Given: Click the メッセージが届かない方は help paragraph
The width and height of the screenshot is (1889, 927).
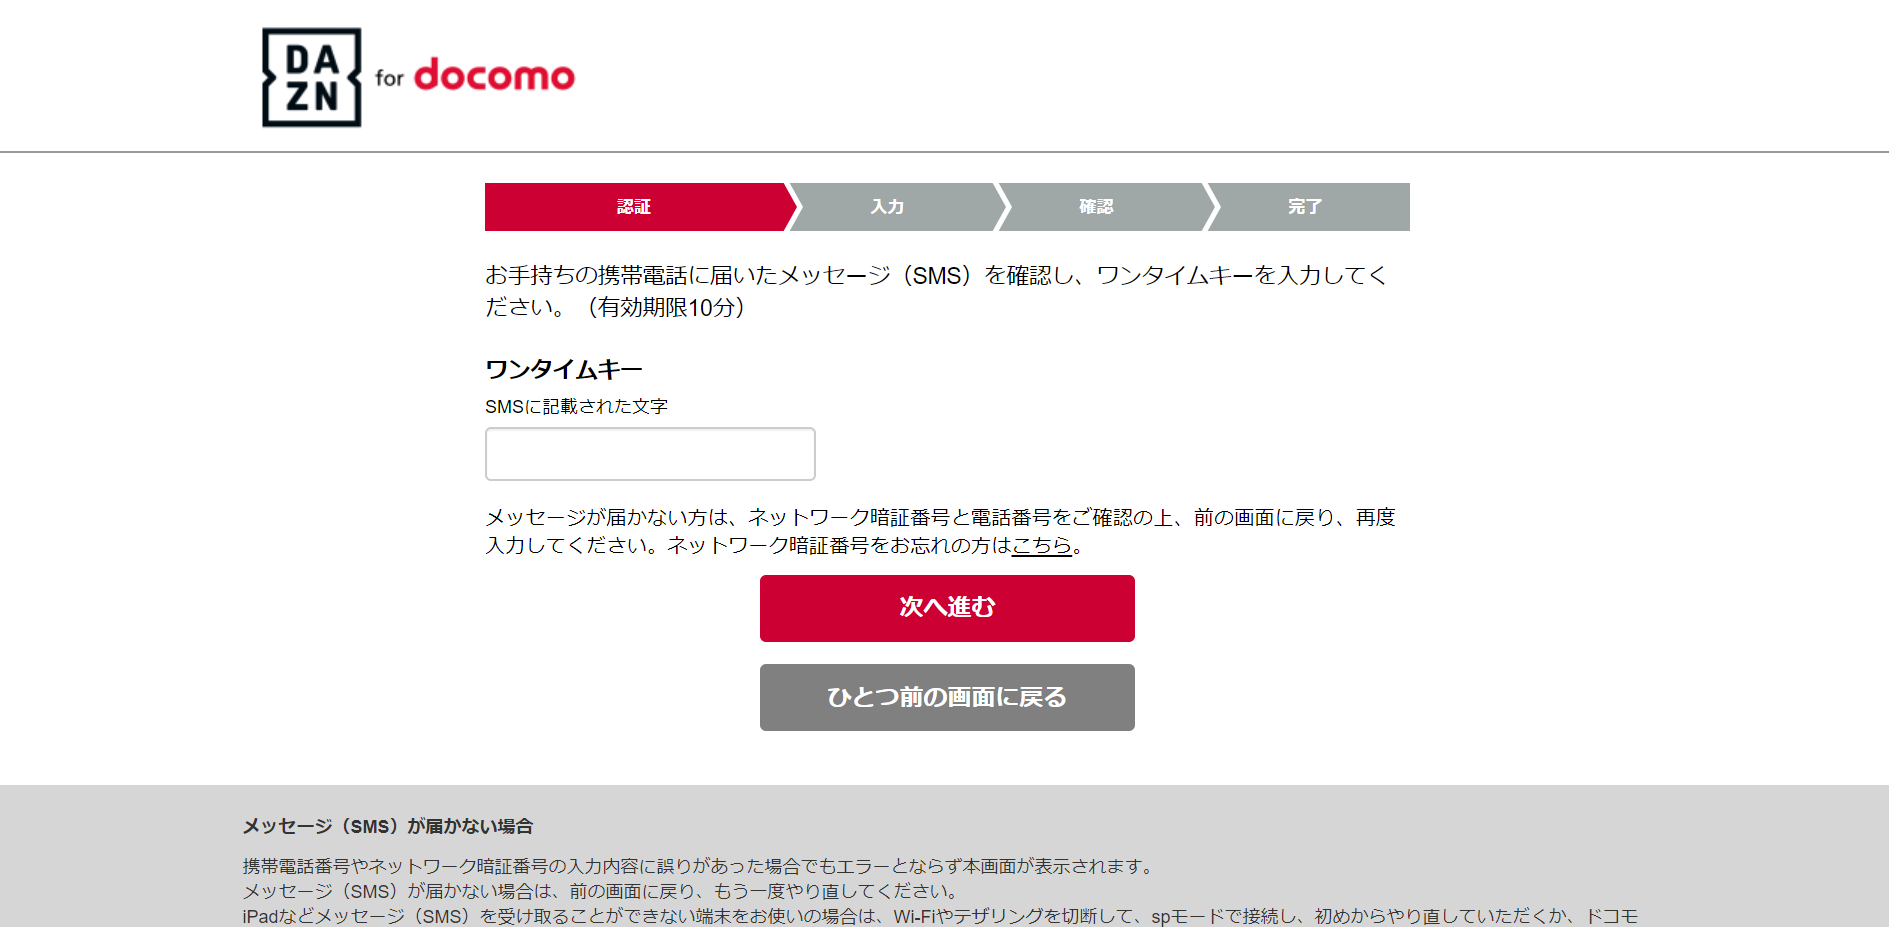Looking at the screenshot, I should click(x=940, y=518).
